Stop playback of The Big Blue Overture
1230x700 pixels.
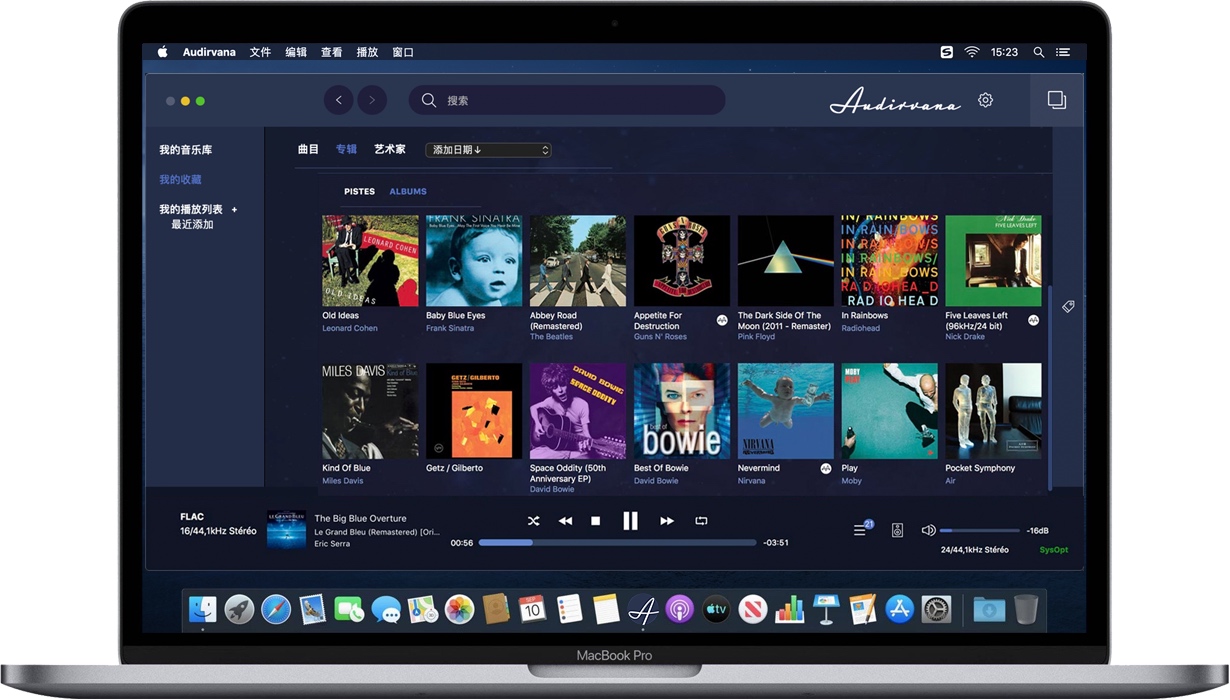pos(596,520)
